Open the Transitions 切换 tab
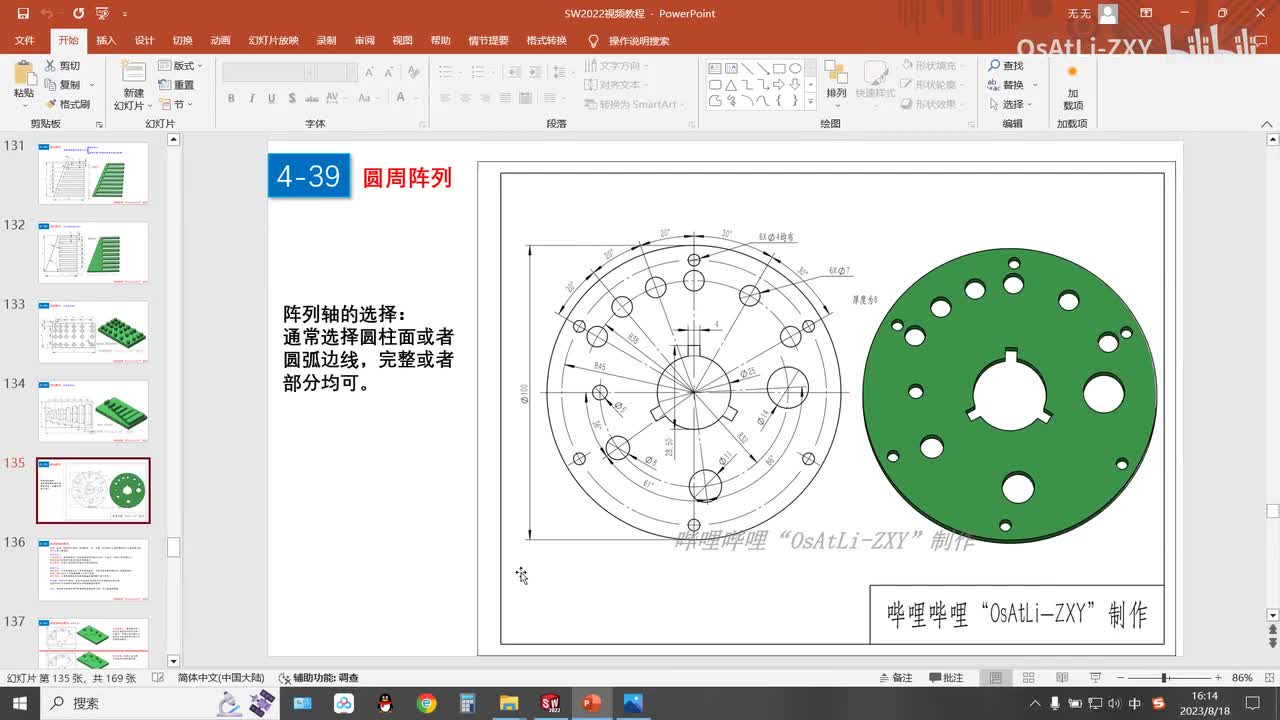Screen dimensions: 1280x720 click(x=182, y=41)
